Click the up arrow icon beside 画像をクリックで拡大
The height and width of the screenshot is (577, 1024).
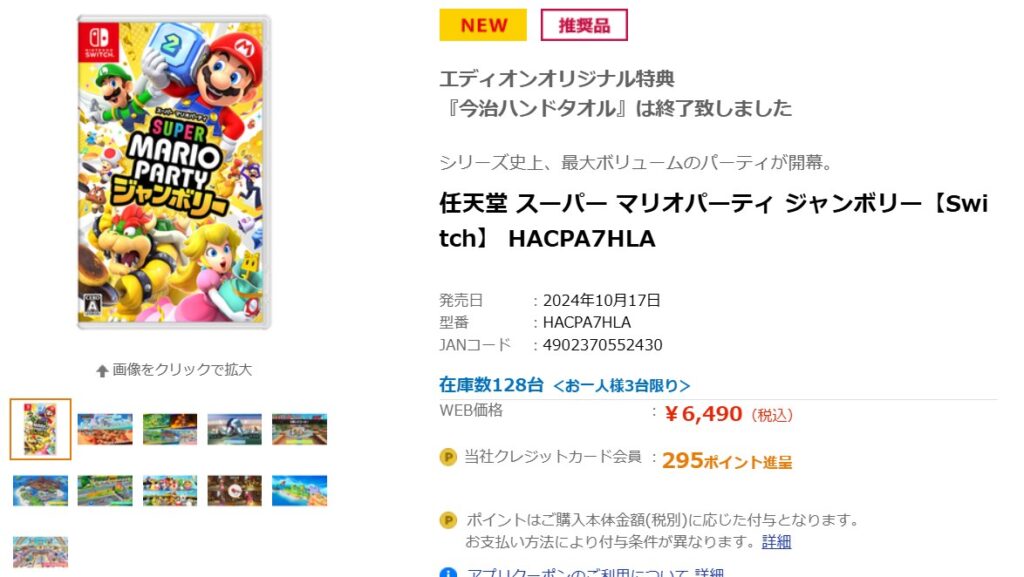[x=102, y=371]
